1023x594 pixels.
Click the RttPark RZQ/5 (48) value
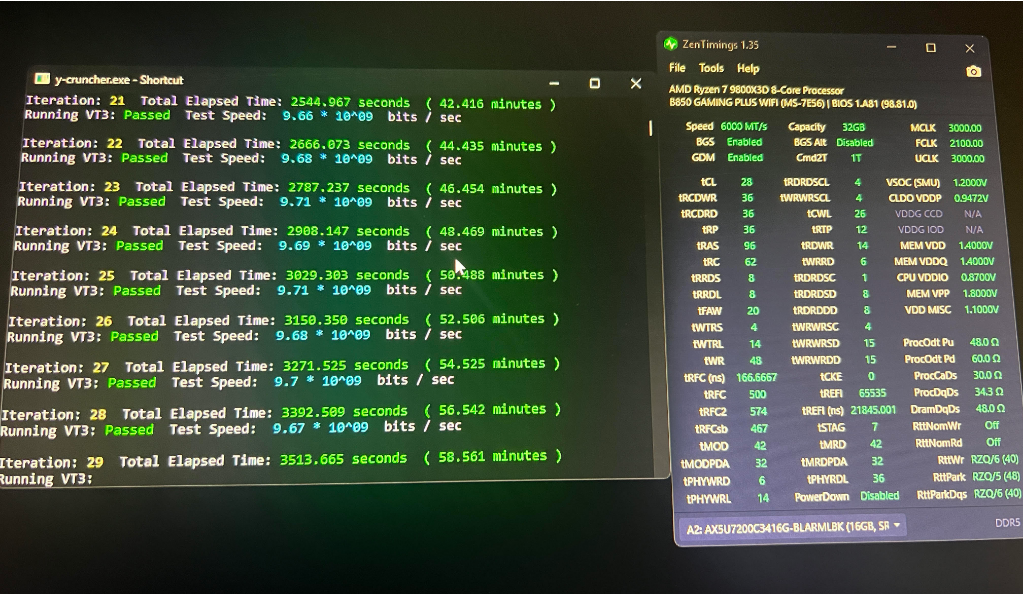click(996, 477)
